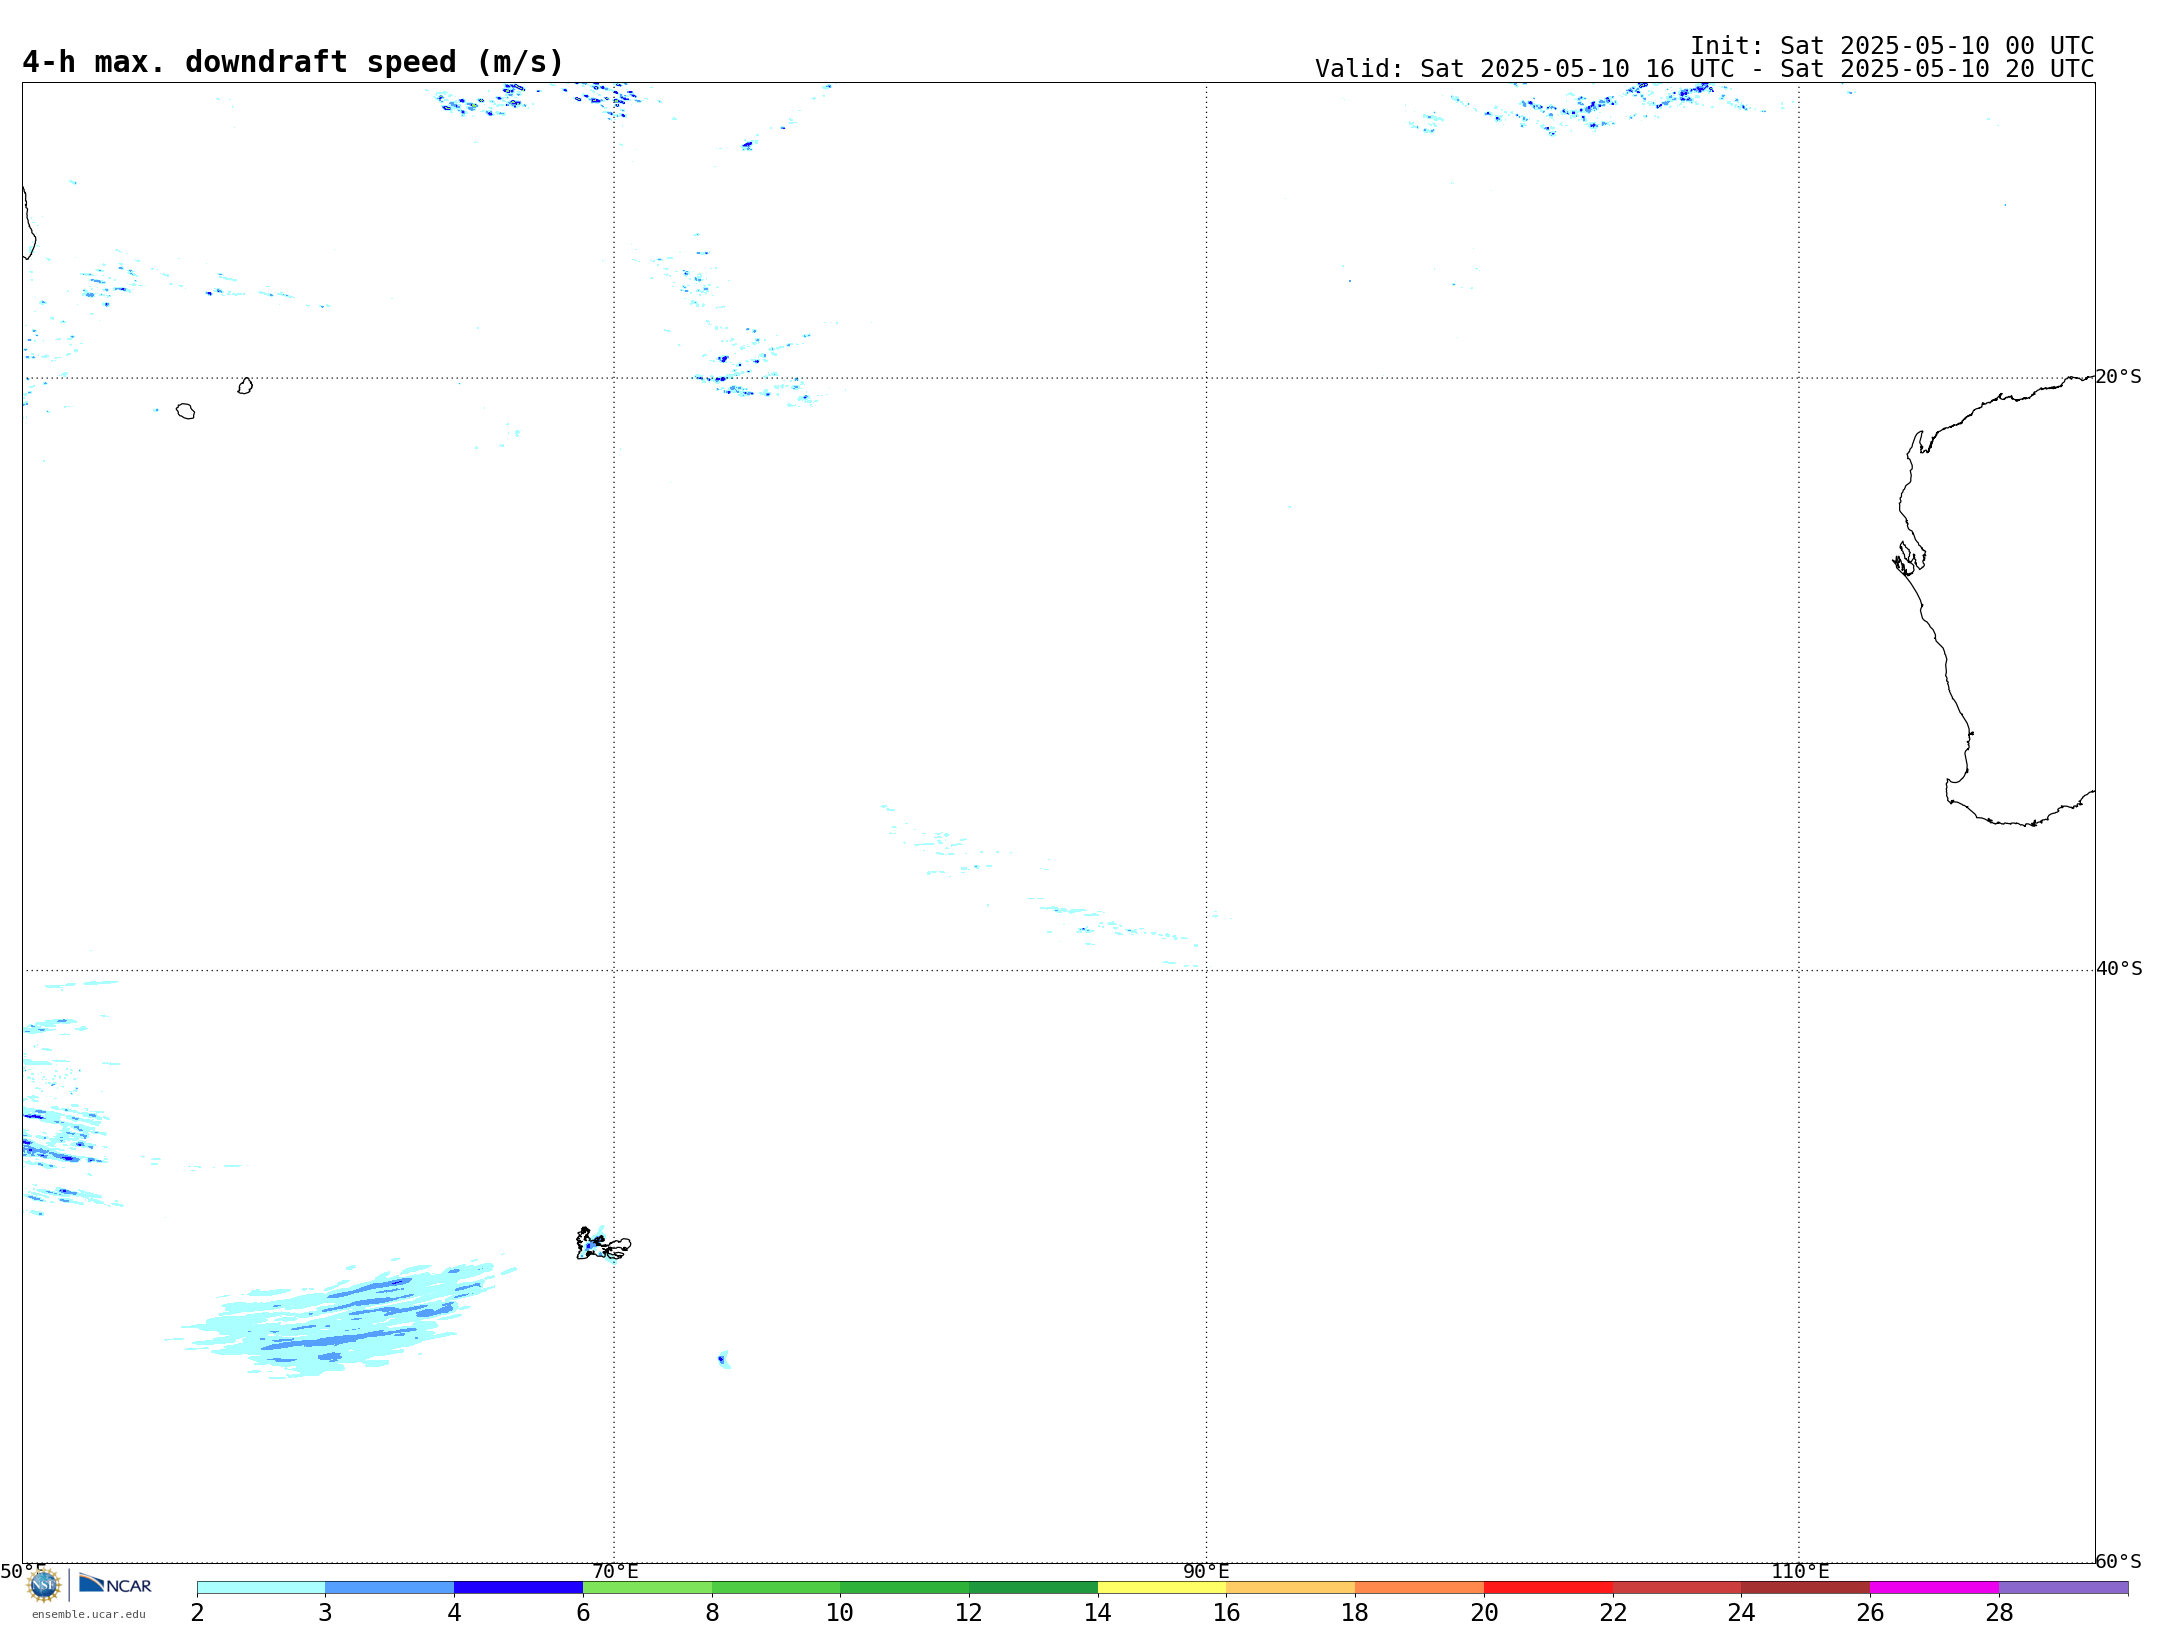Choose the orange 18–20 m/s swatch

pos(1420,1588)
